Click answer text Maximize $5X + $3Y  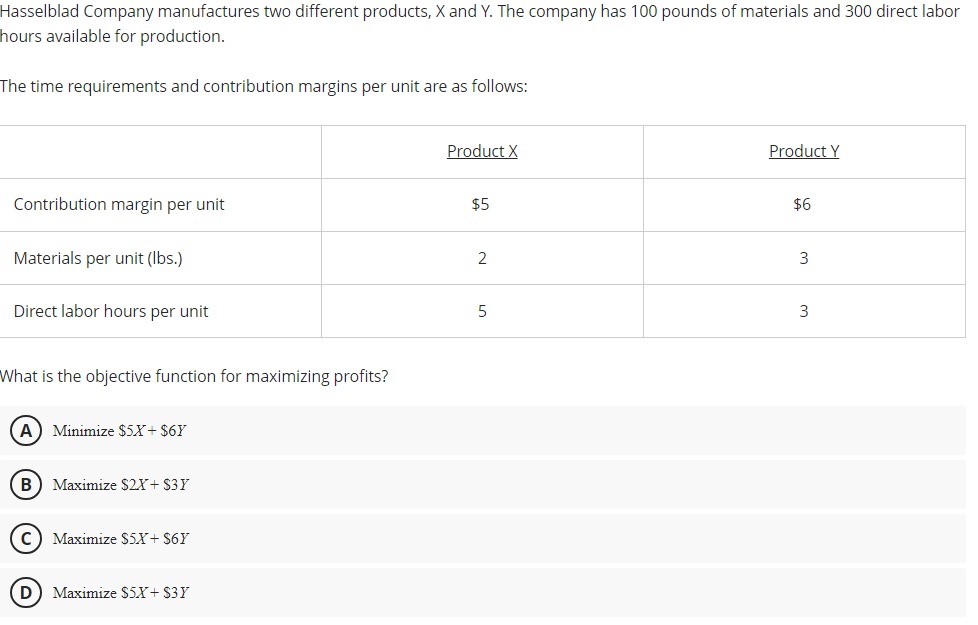click(x=120, y=593)
